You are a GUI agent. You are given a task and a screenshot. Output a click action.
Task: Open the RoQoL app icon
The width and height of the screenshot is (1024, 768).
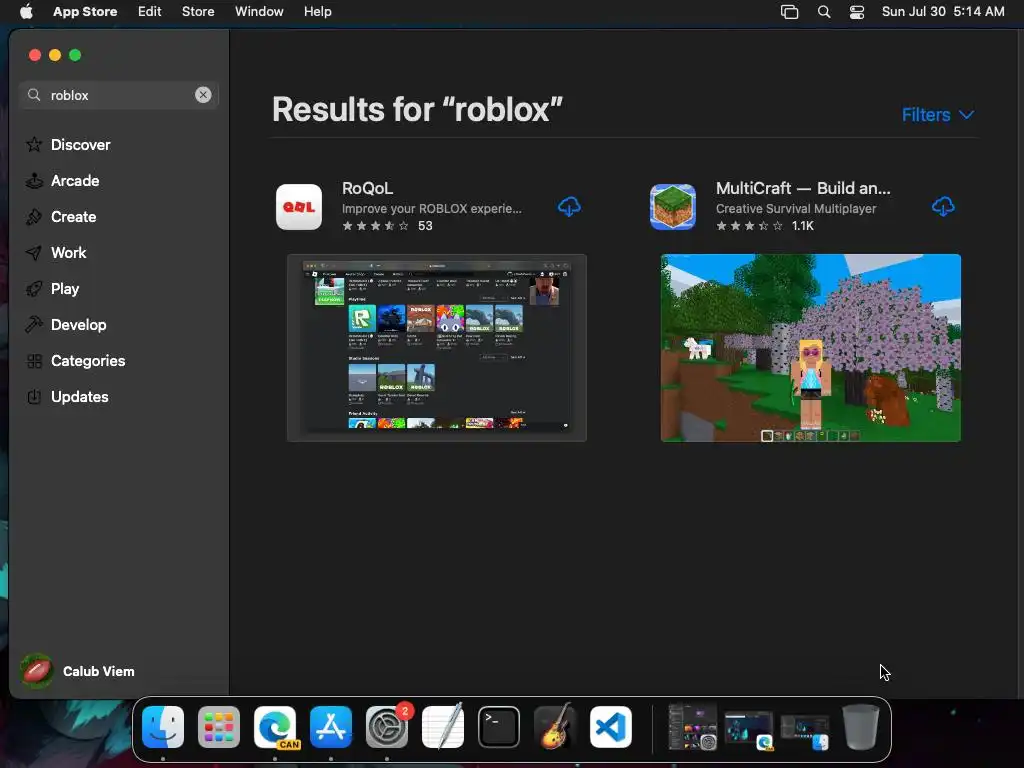pos(299,207)
